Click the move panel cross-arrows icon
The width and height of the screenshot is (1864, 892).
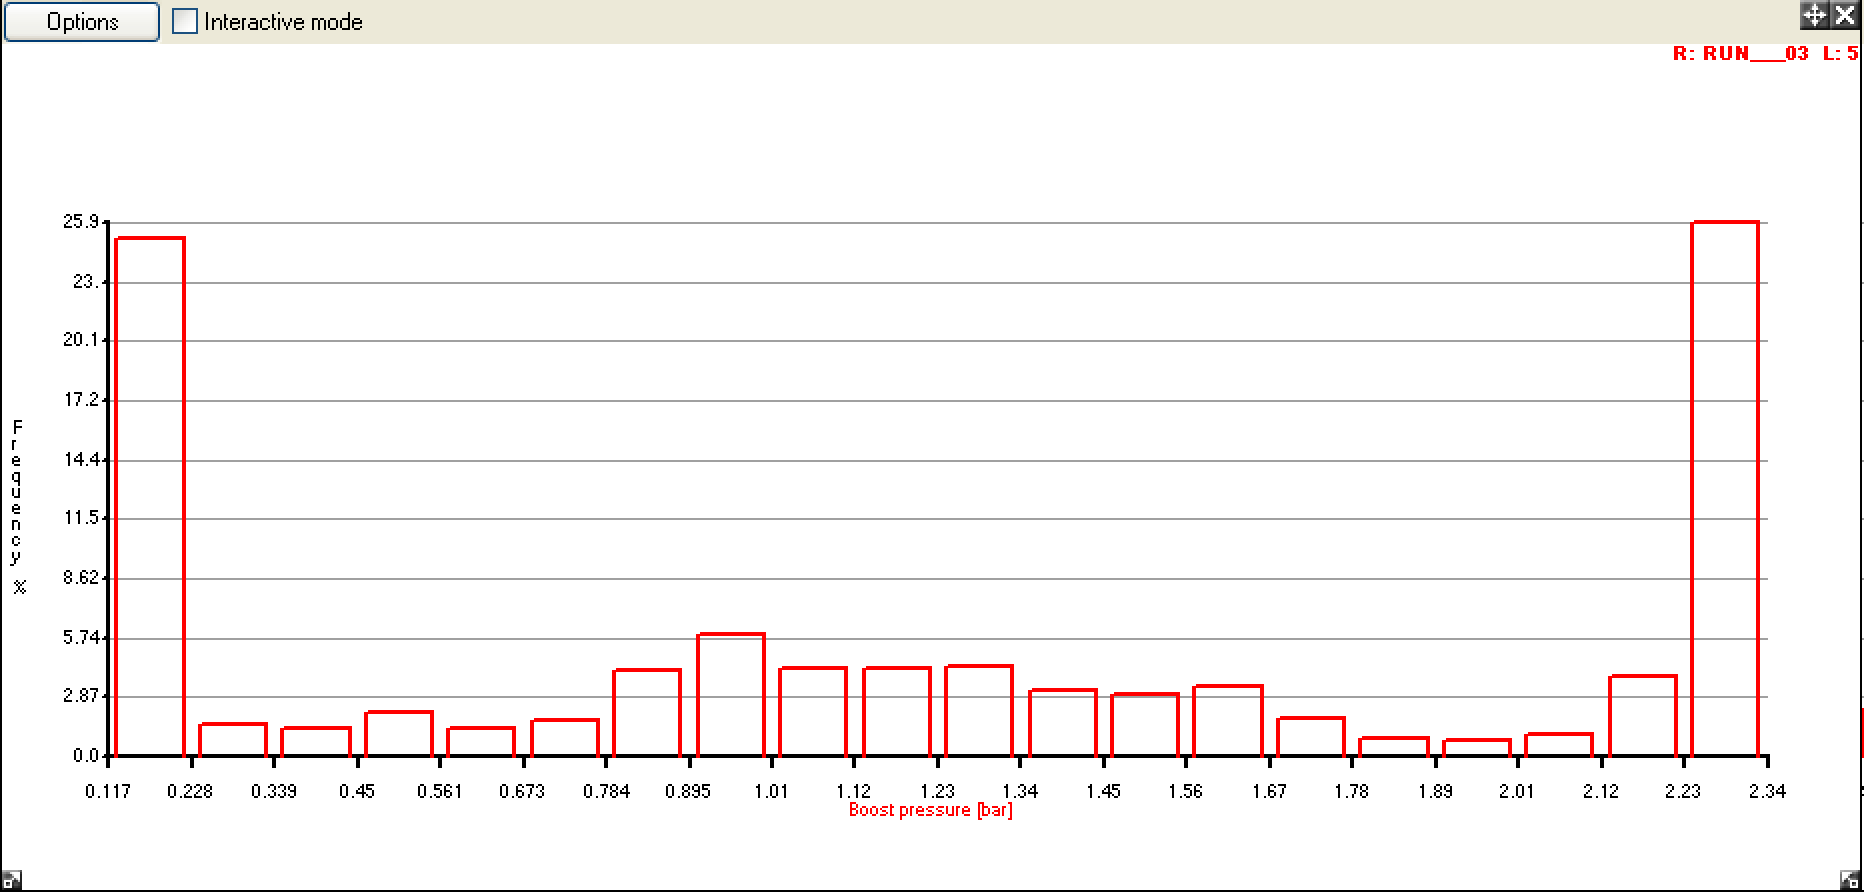(x=1814, y=15)
